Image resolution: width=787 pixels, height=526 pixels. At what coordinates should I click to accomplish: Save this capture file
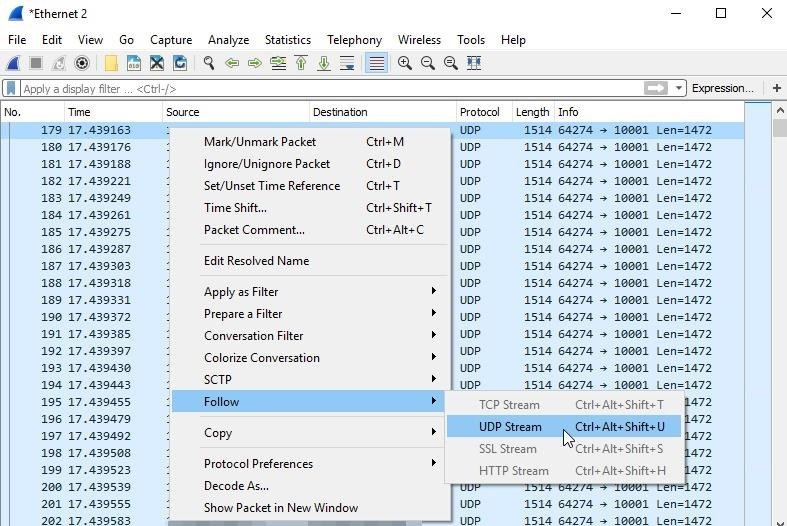pos(134,63)
